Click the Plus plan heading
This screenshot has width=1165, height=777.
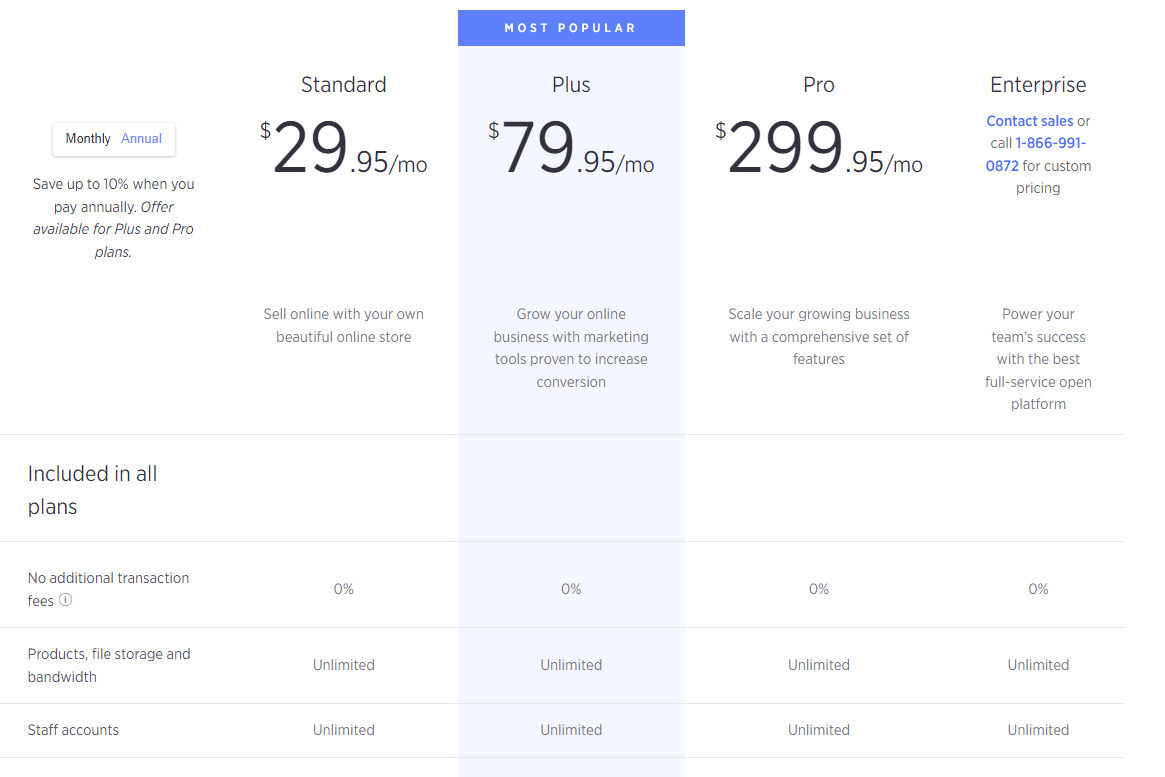coord(571,85)
